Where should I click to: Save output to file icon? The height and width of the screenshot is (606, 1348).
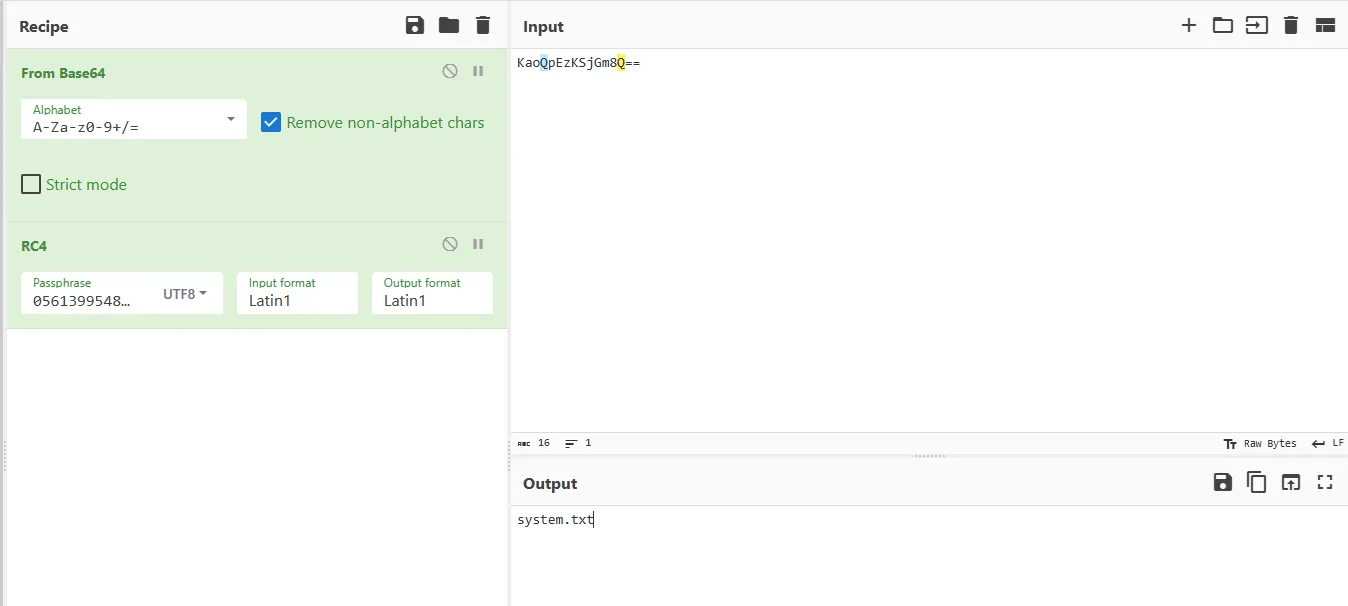pos(1222,483)
